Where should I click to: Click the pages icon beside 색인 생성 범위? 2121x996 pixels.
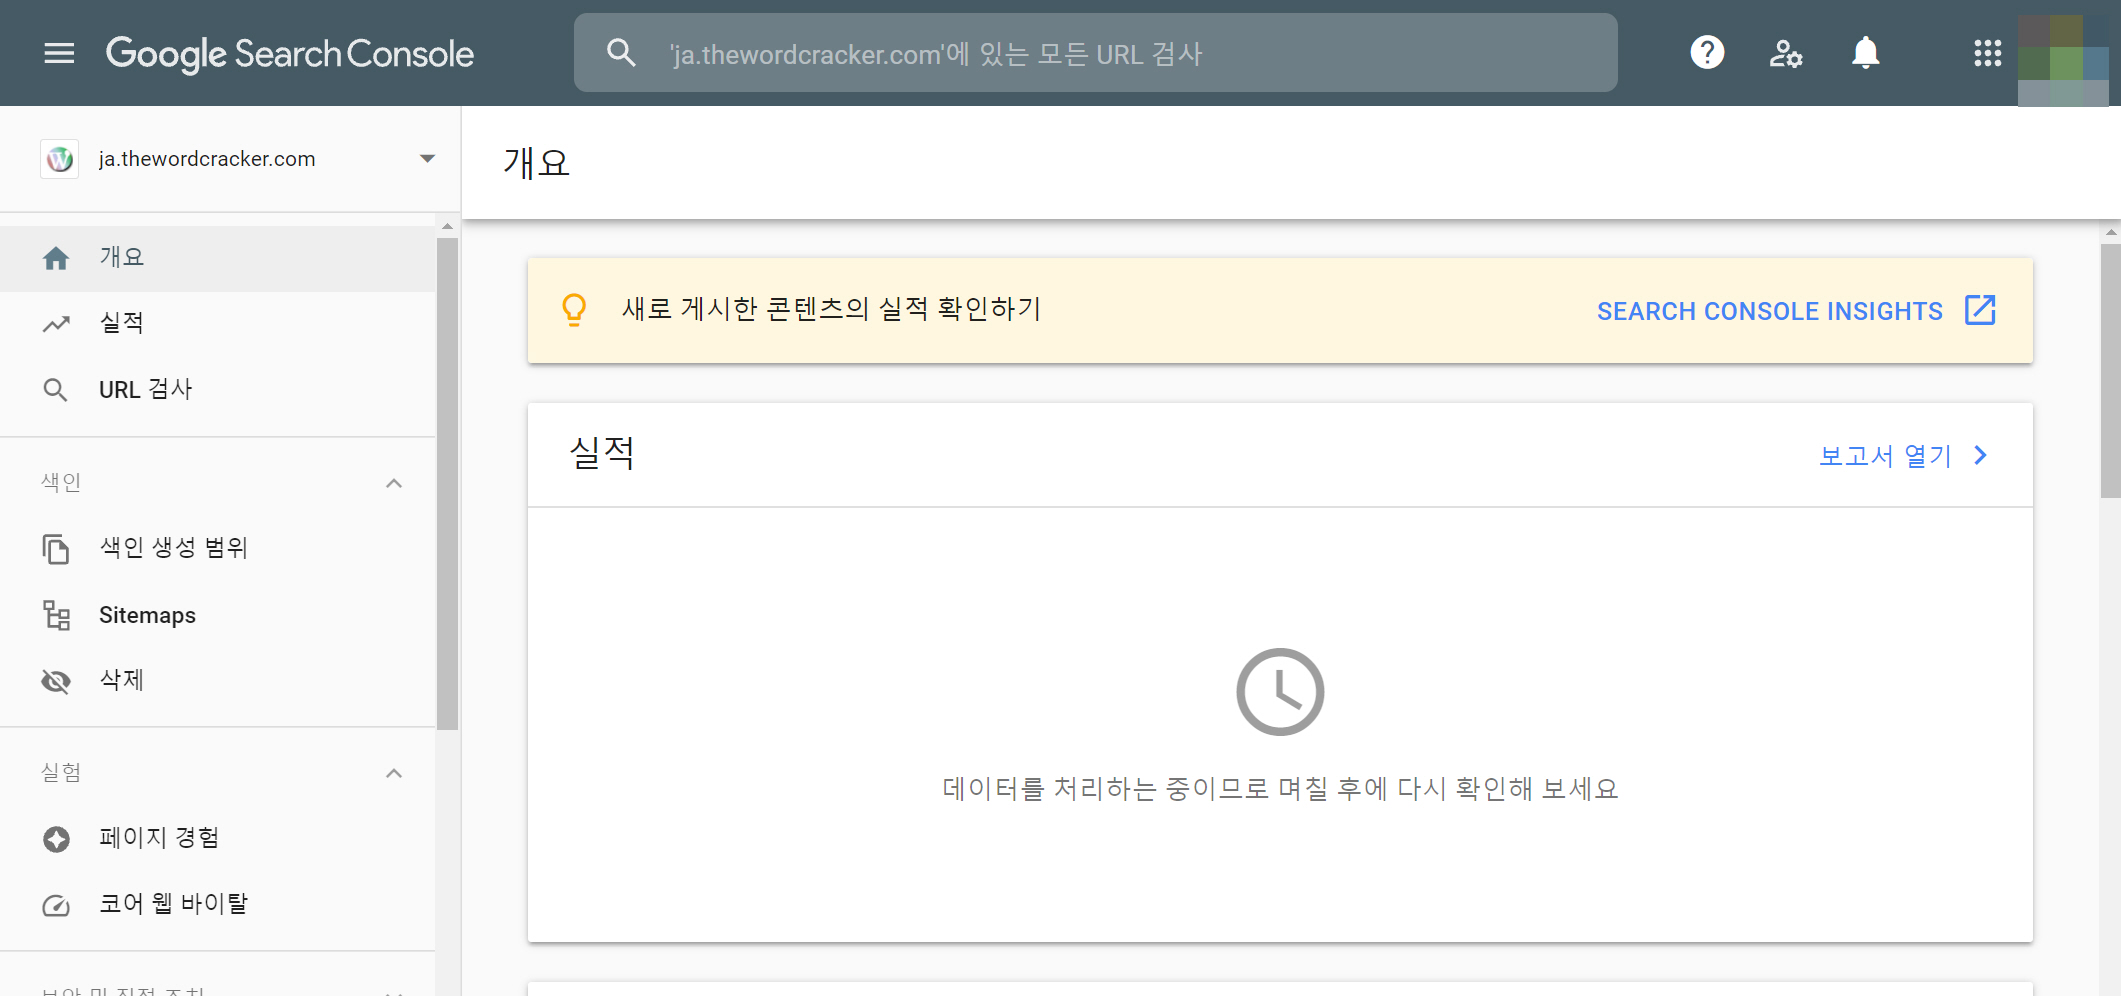coord(56,549)
